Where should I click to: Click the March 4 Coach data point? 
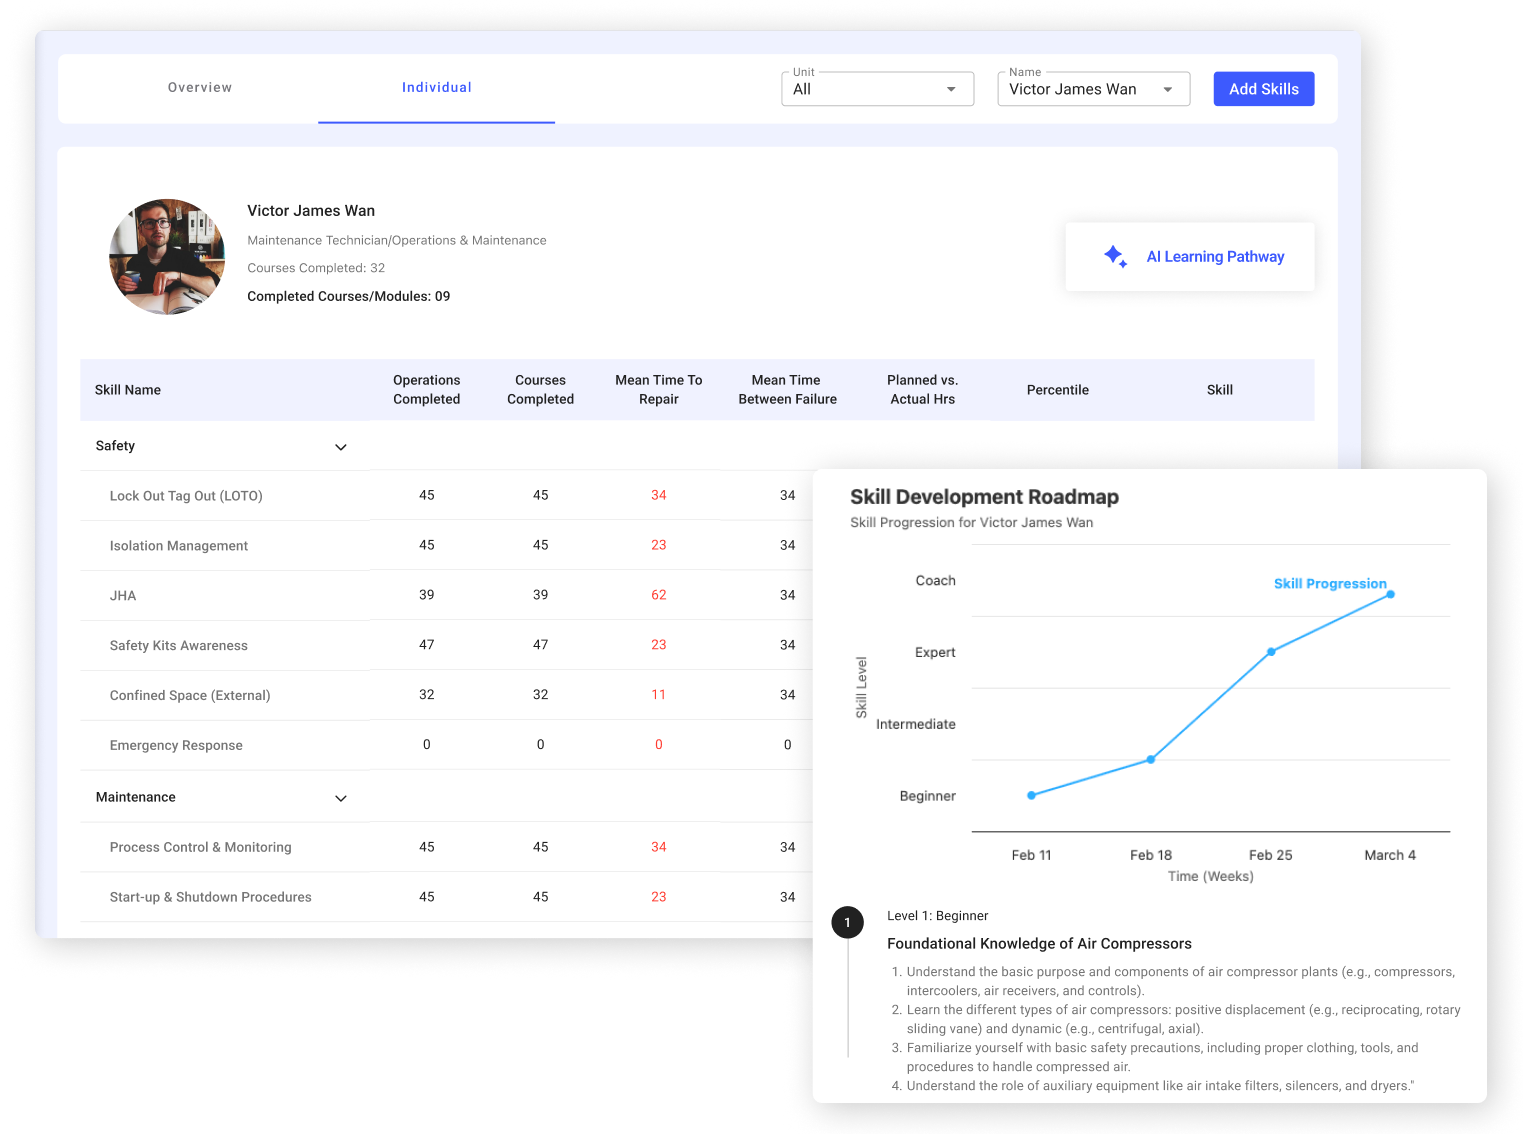(1390, 594)
